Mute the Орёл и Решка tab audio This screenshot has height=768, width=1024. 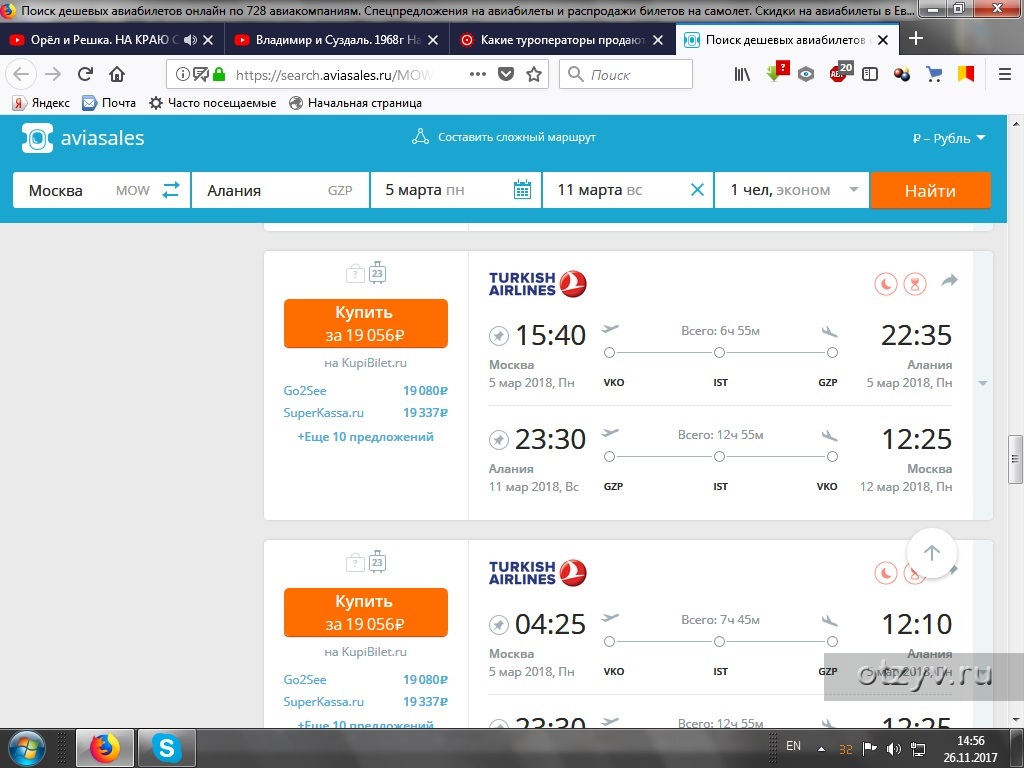[190, 40]
